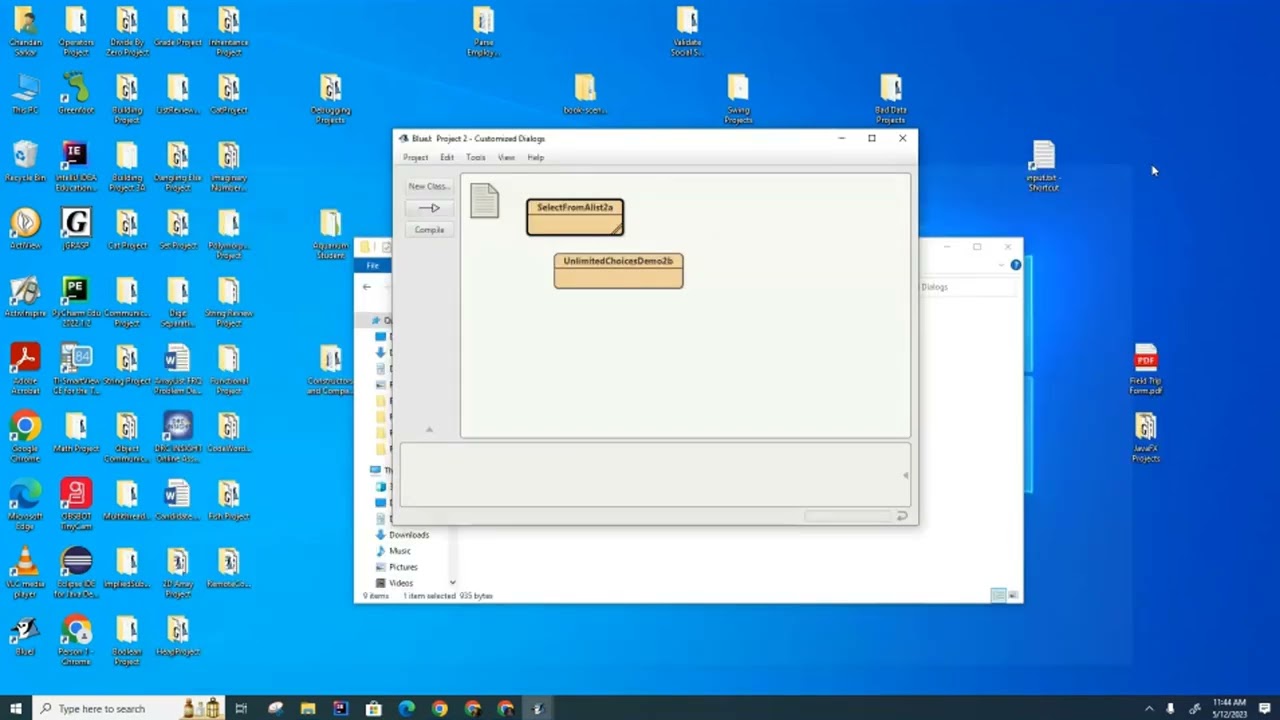Open the Fish Project desktop folder
The image size is (1280, 720).
tap(229, 499)
